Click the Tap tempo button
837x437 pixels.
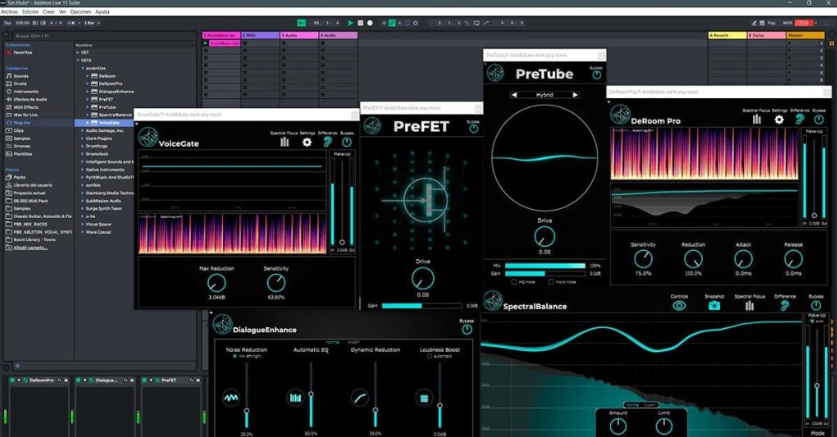7,23
